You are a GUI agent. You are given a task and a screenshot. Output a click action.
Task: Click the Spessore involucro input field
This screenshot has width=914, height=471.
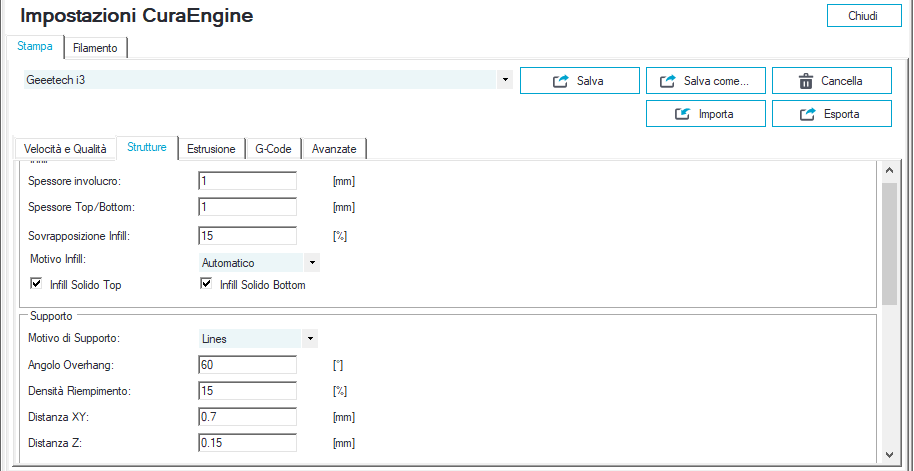pos(248,181)
